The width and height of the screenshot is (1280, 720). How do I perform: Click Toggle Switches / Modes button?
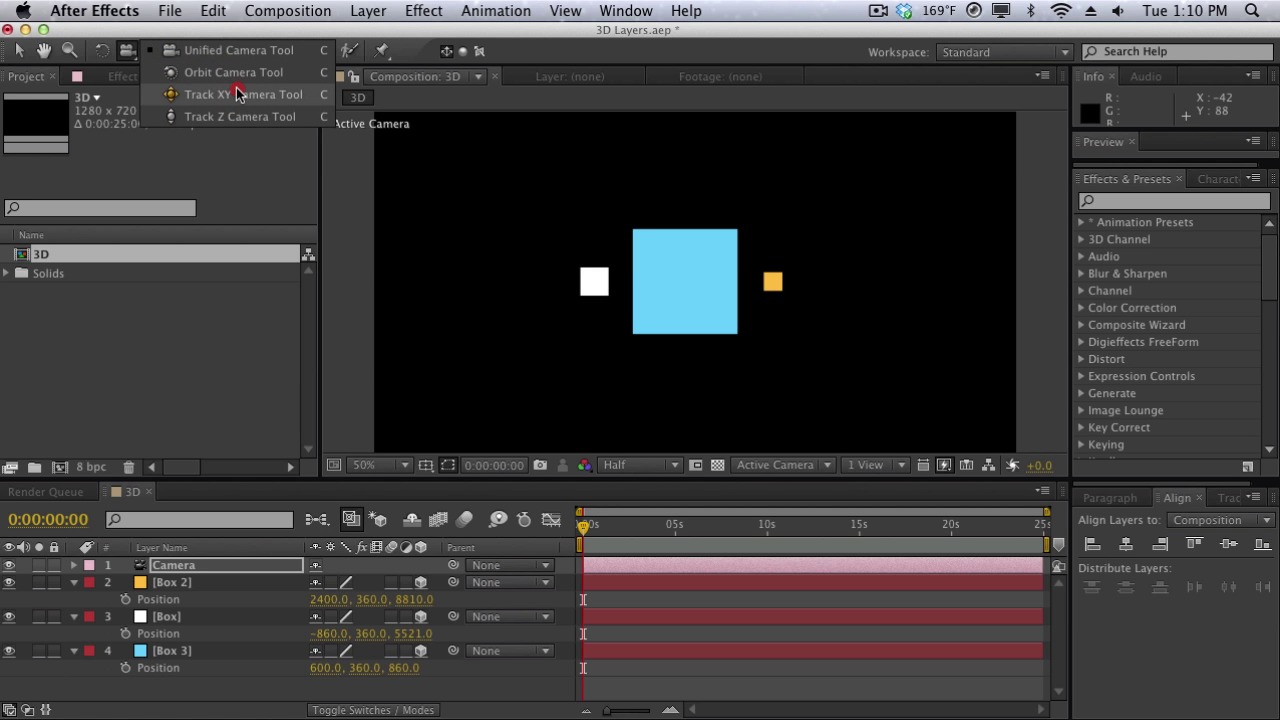click(373, 710)
